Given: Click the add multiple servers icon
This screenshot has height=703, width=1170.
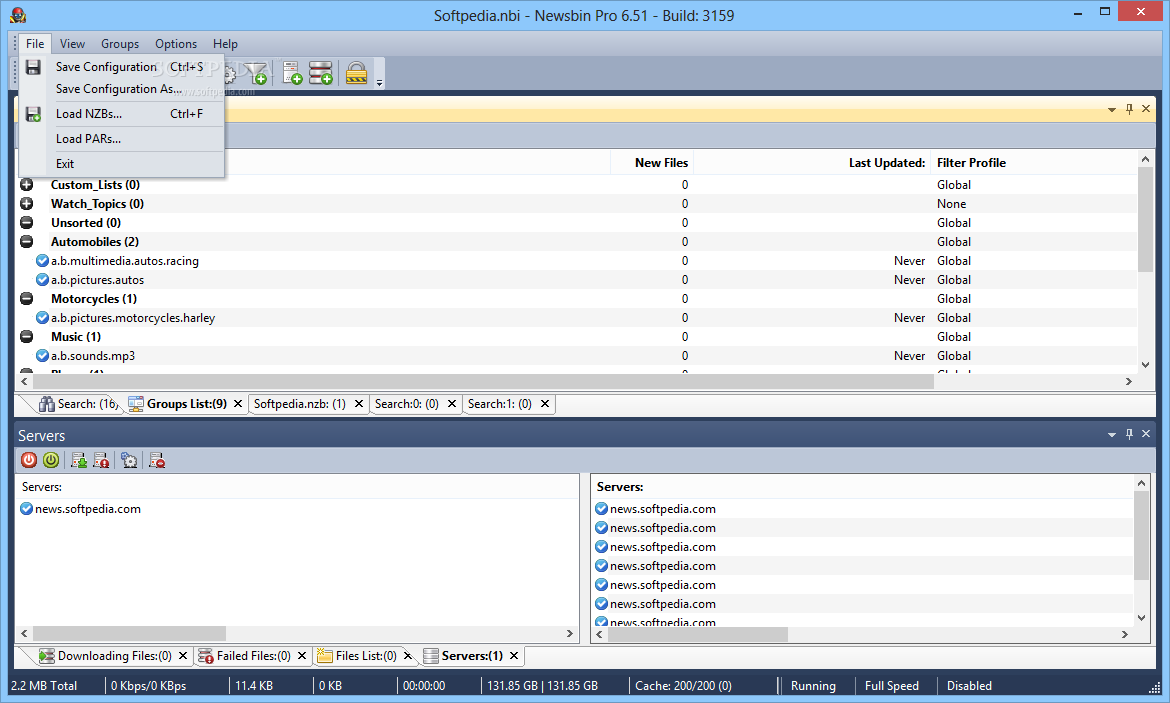Looking at the screenshot, I should click(320, 73).
